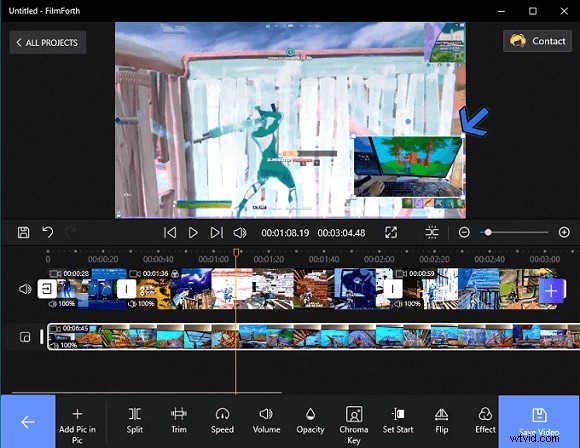
Task: Flip the selected clip
Action: click(x=442, y=421)
